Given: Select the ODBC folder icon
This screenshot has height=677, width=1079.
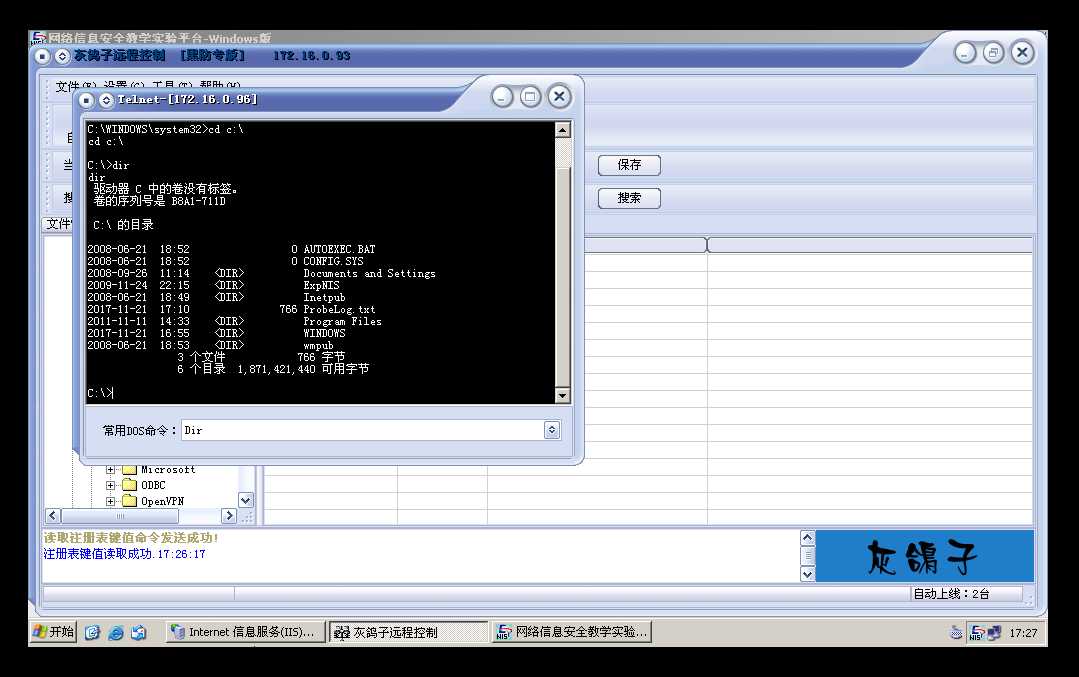Looking at the screenshot, I should click(x=129, y=486).
